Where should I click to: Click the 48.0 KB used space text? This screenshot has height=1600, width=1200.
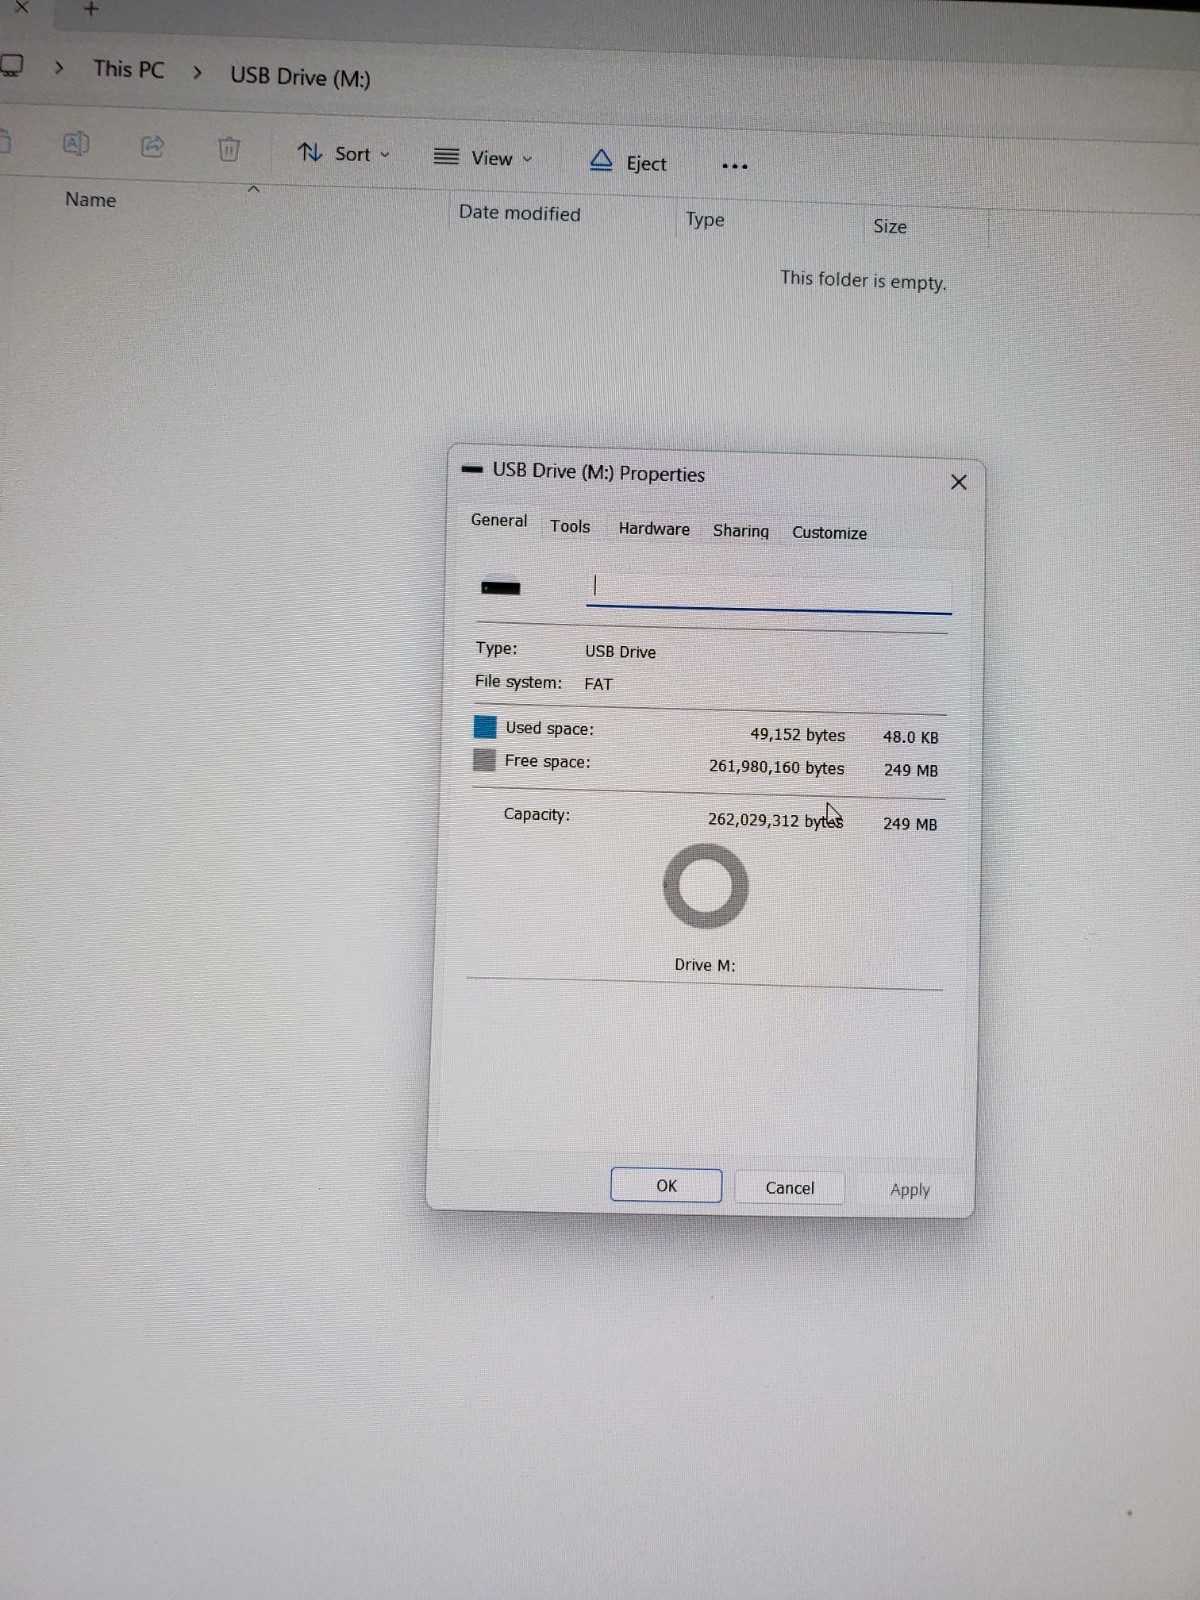coord(911,737)
